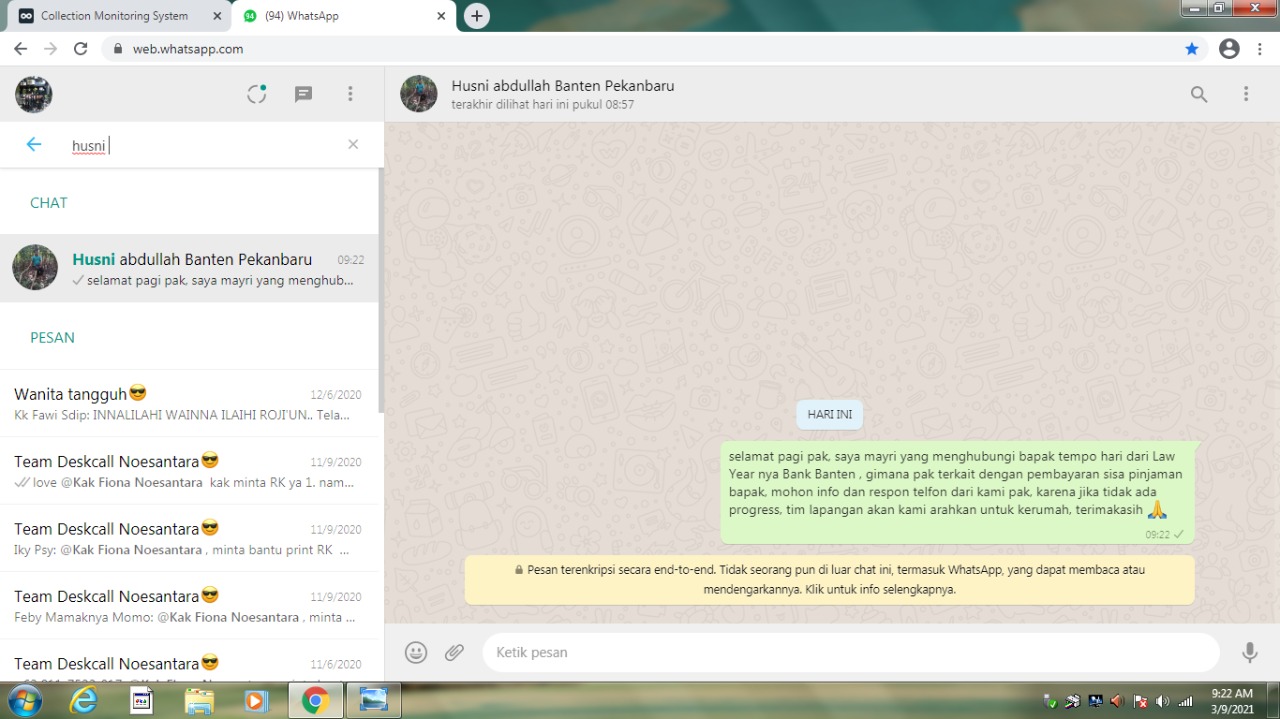This screenshot has width=1280, height=719.
Task: Open the chat header three-dot menu
Action: (x=1246, y=94)
